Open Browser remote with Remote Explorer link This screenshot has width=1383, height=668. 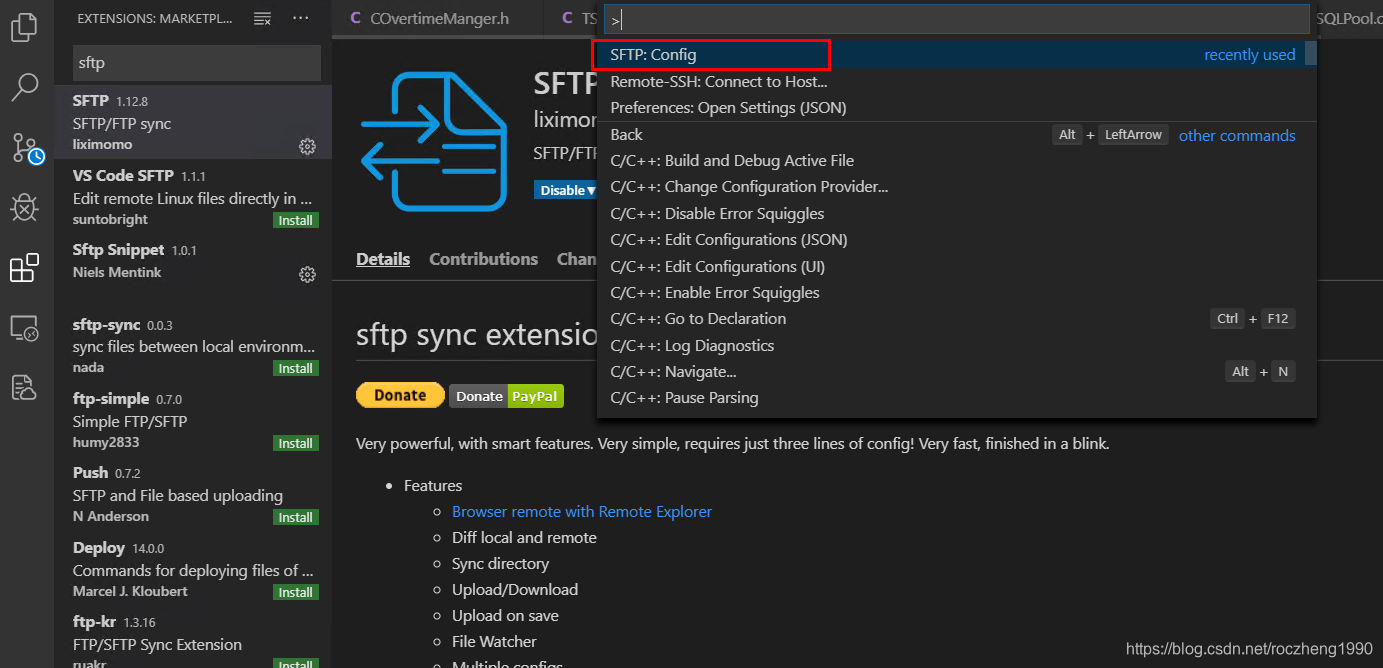pyautogui.click(x=582, y=511)
